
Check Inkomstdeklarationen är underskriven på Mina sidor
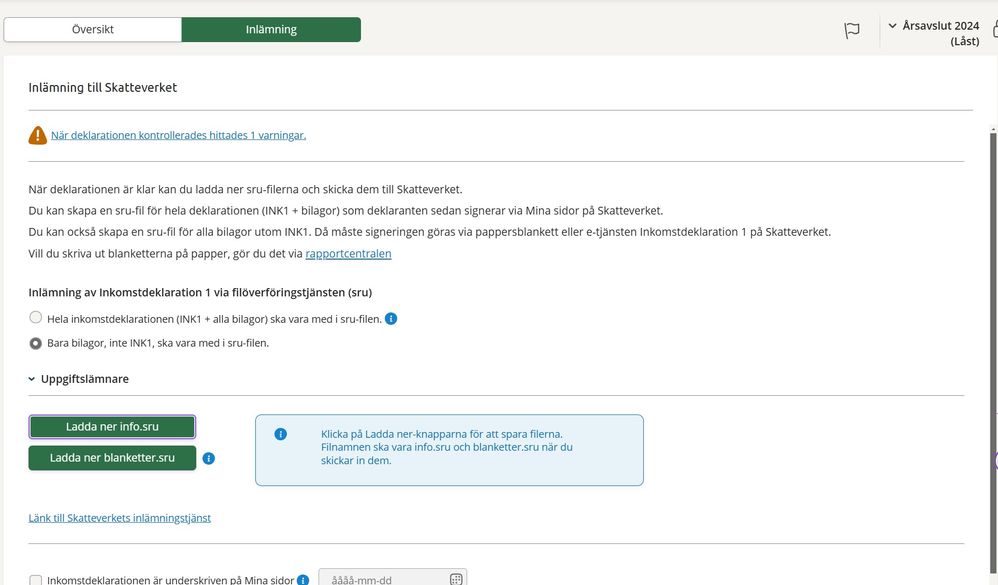(36, 580)
